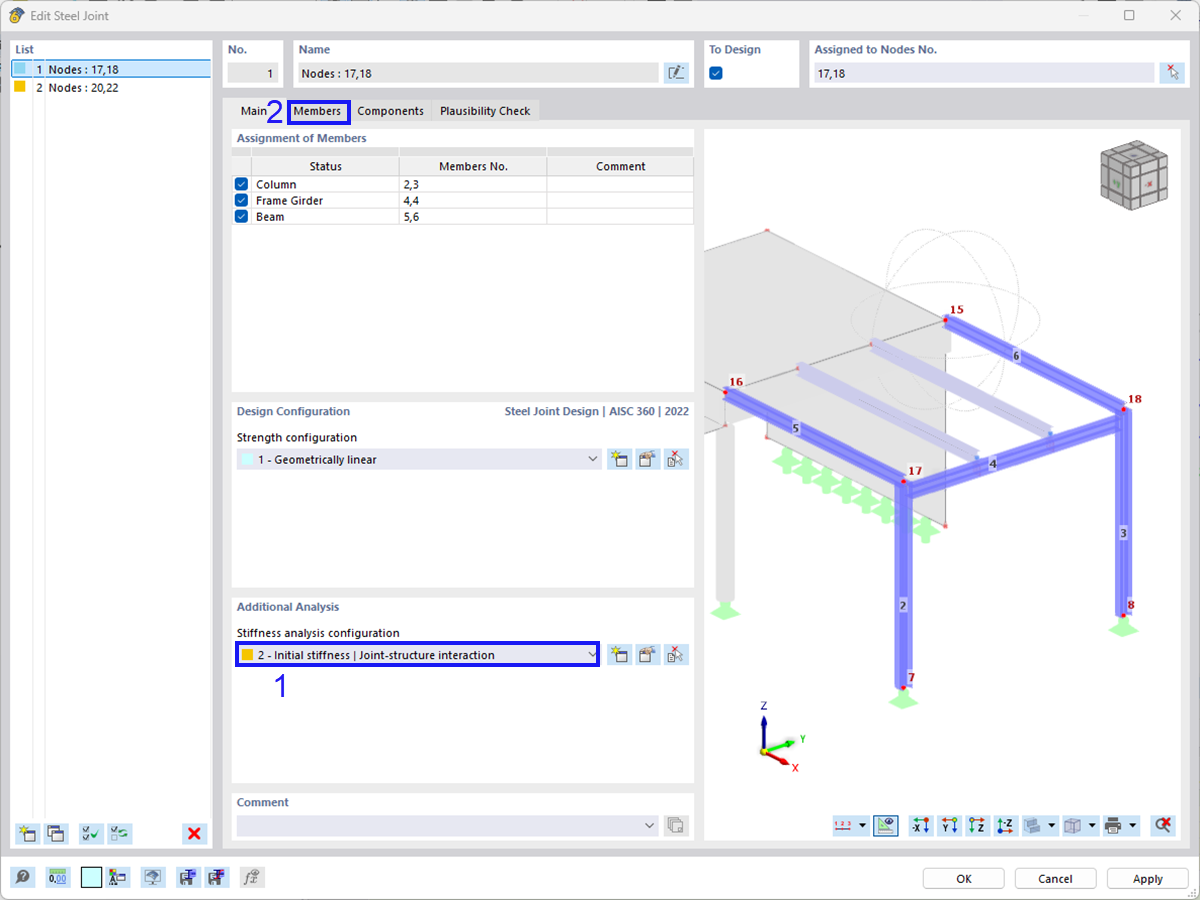
Task: Uncheck the Beam member checkbox
Action: click(241, 216)
